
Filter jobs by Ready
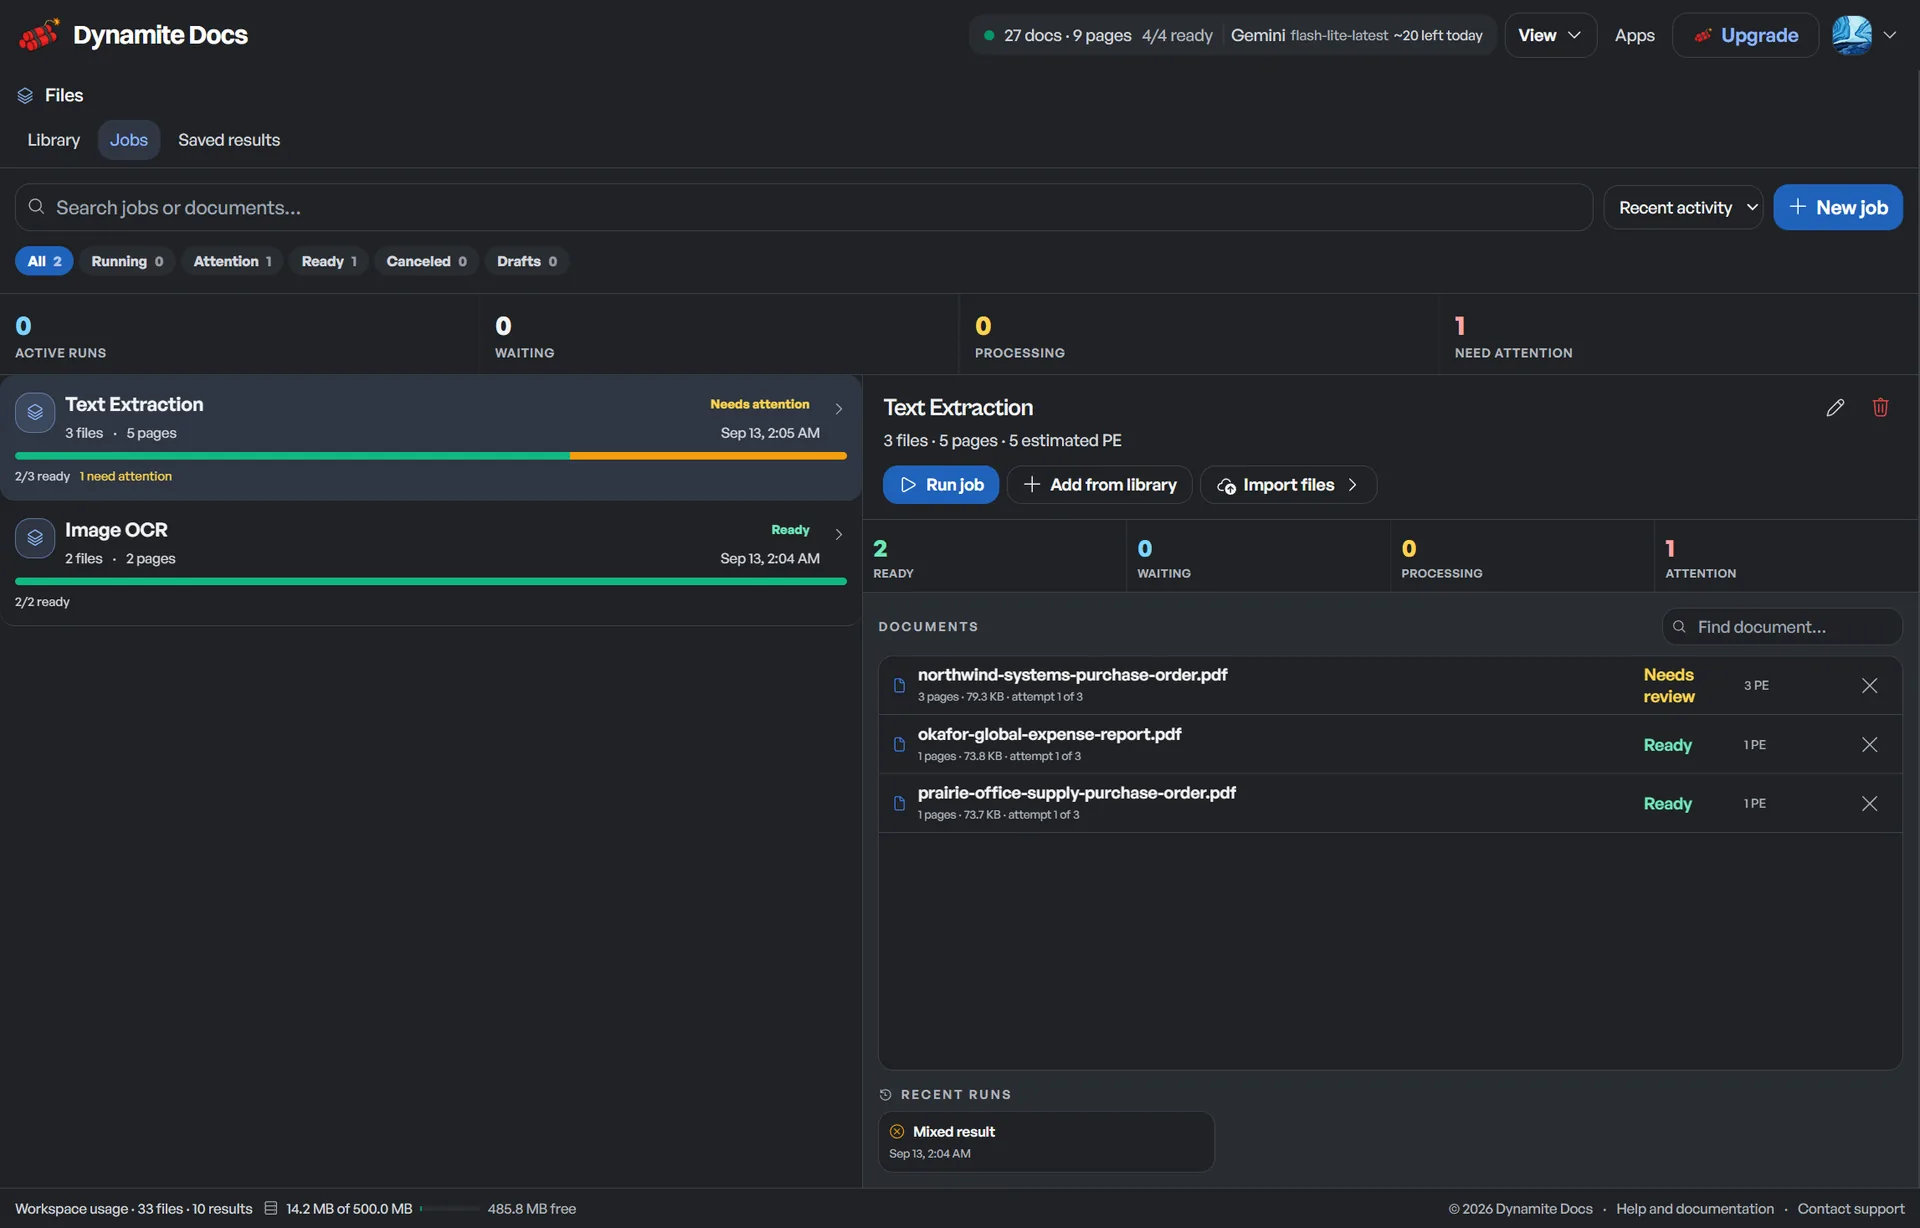[x=329, y=262]
